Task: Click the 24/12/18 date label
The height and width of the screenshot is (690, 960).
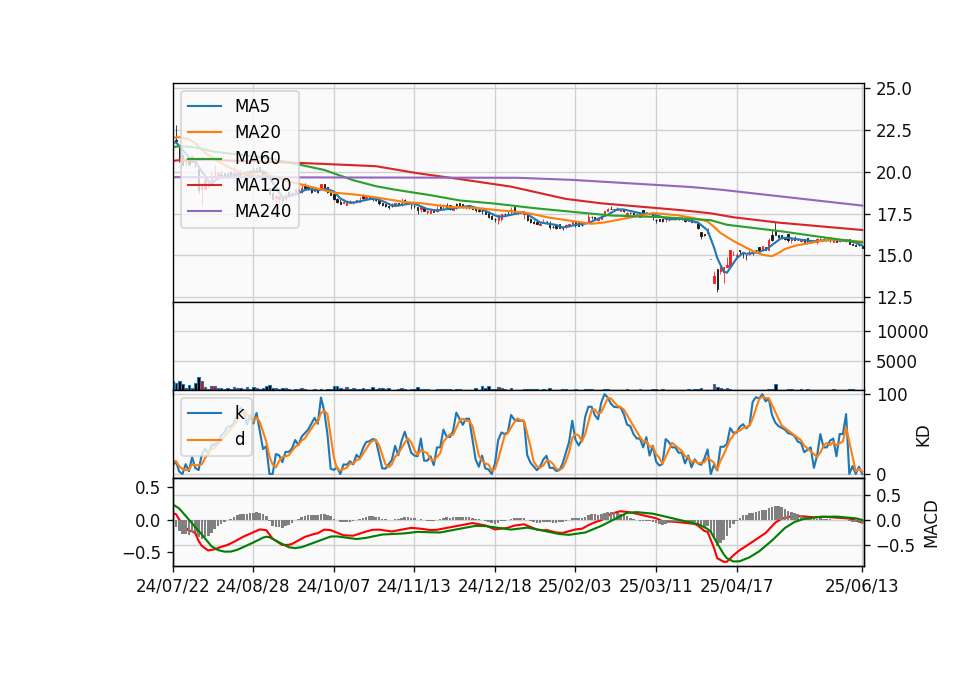Action: [495, 586]
